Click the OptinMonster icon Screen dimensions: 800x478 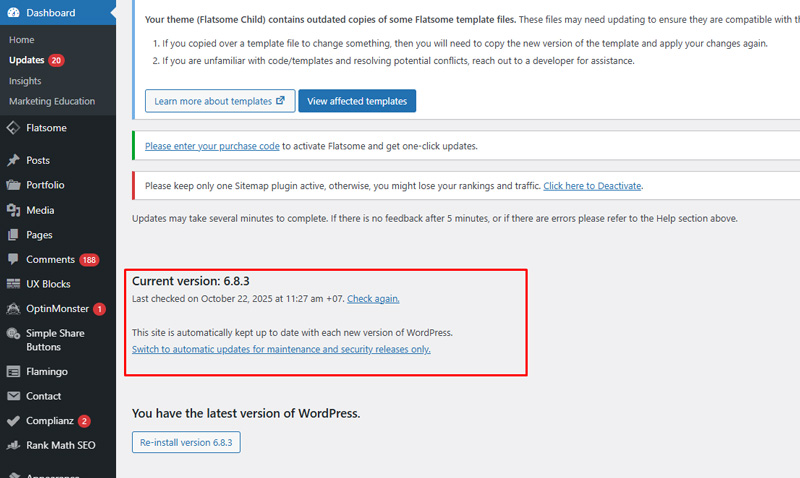point(13,309)
